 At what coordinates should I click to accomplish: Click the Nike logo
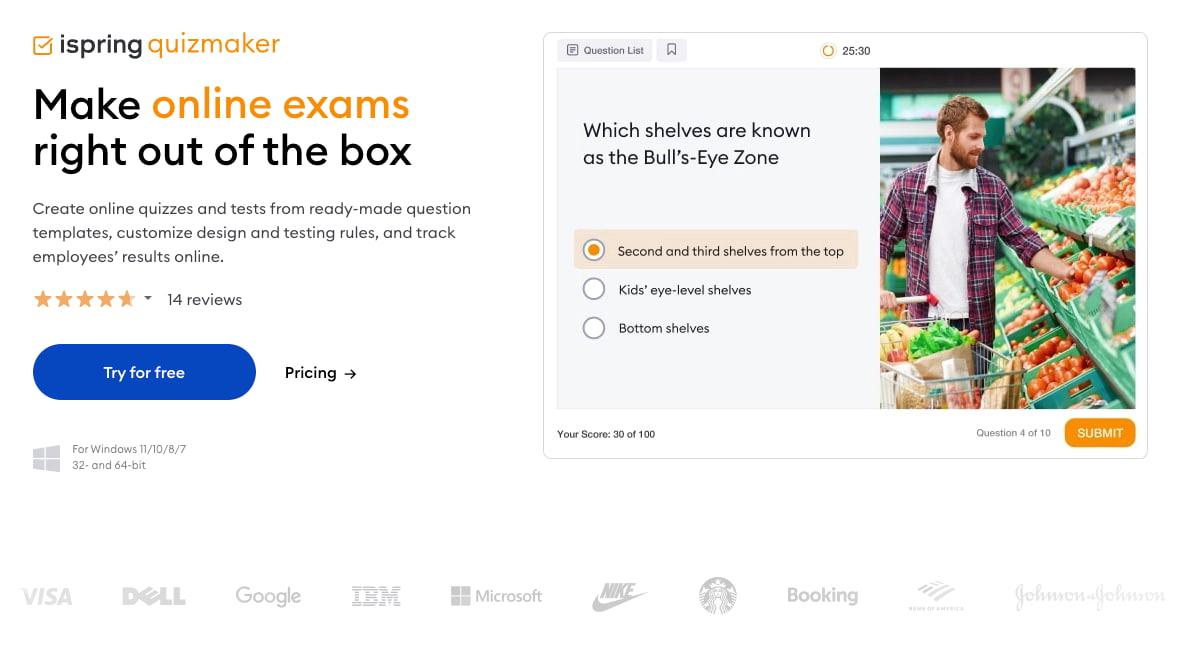pos(618,595)
